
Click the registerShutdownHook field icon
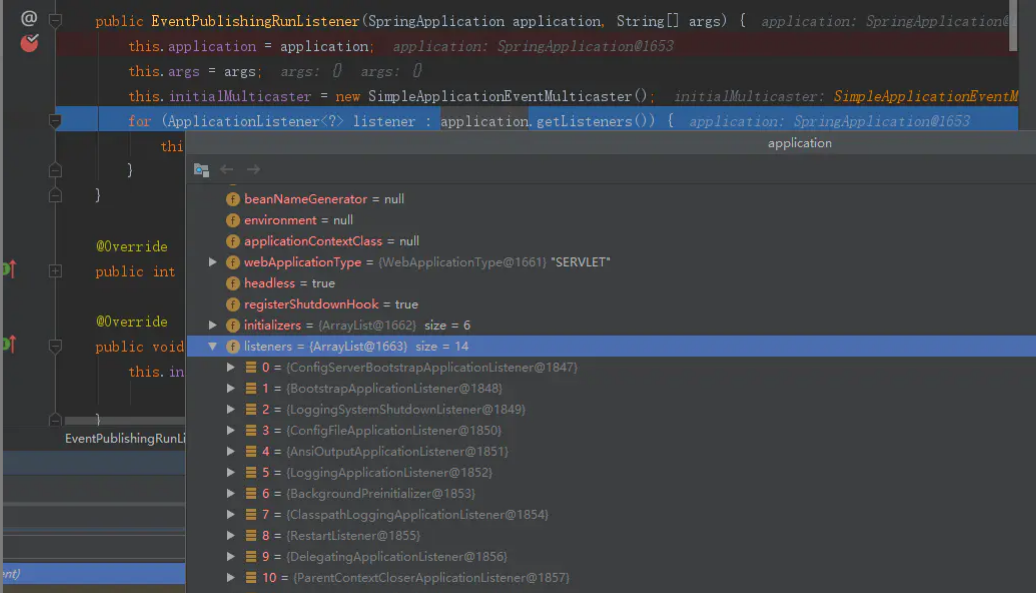pos(233,304)
